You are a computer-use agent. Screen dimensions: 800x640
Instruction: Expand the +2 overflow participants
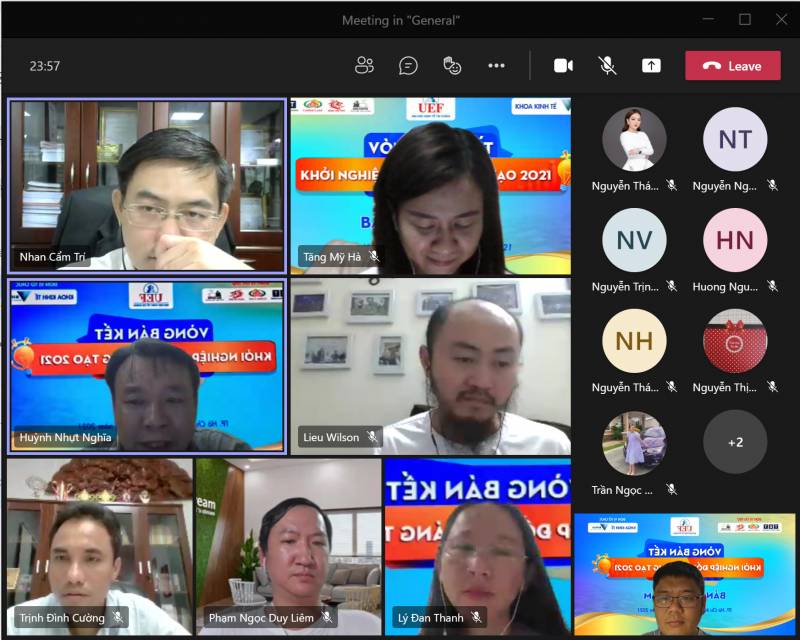coord(735,441)
